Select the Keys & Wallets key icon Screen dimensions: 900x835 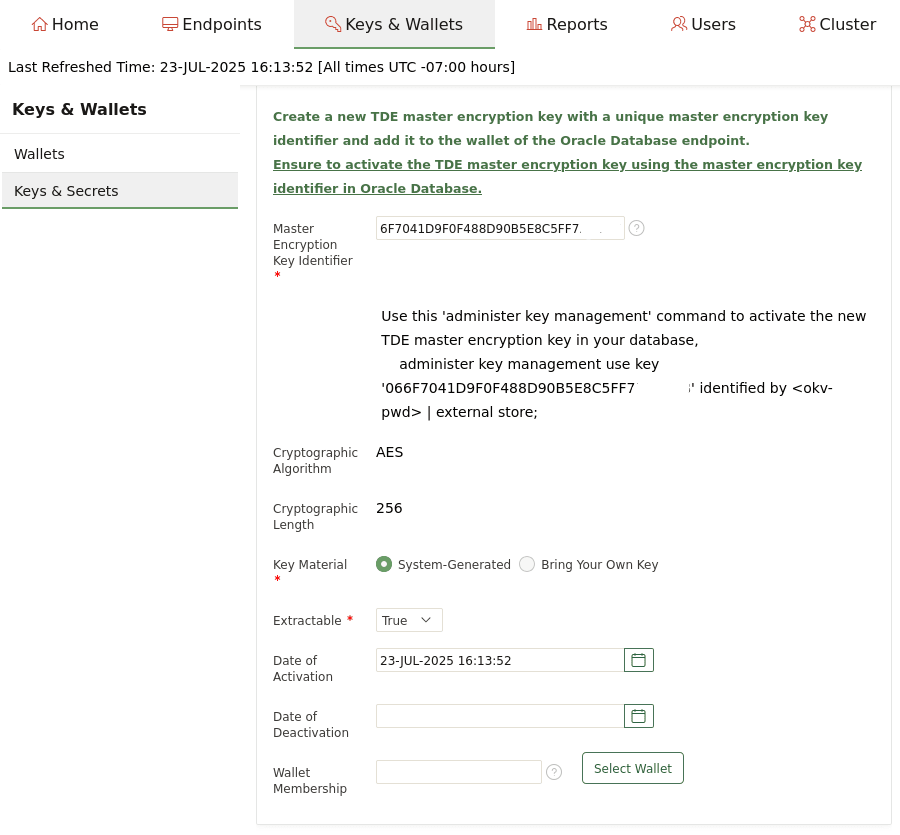coord(333,24)
